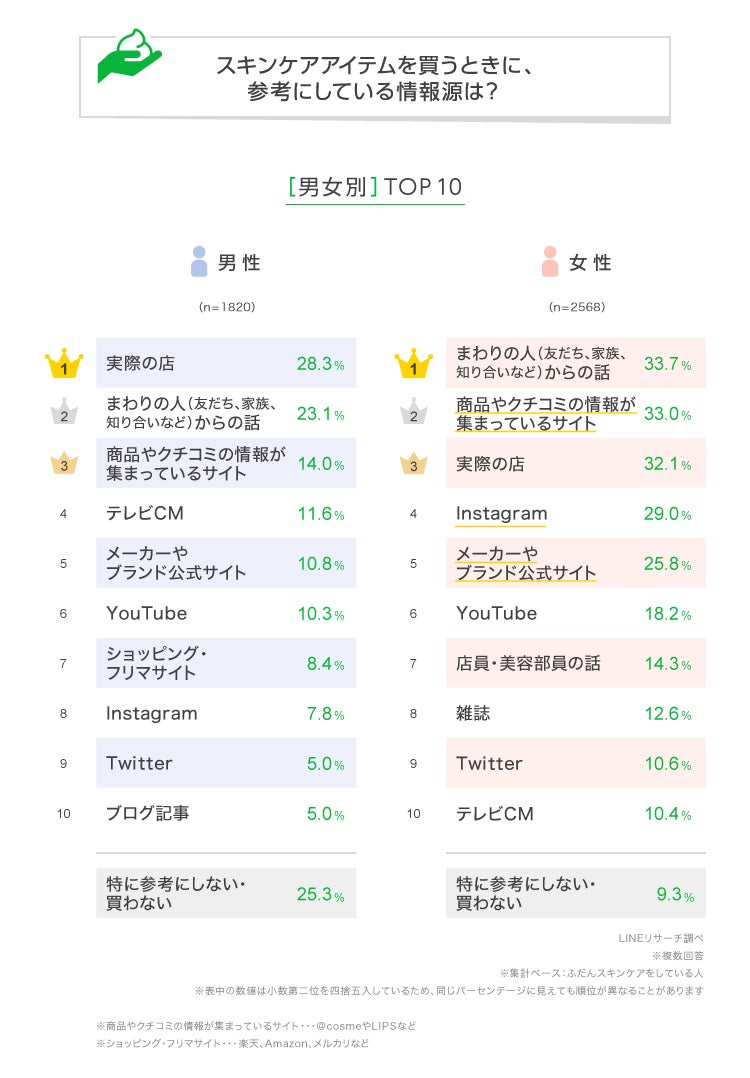Select YouTube 10.3% in the men's list
Screen dimensions: 750x1078
(x=226, y=613)
